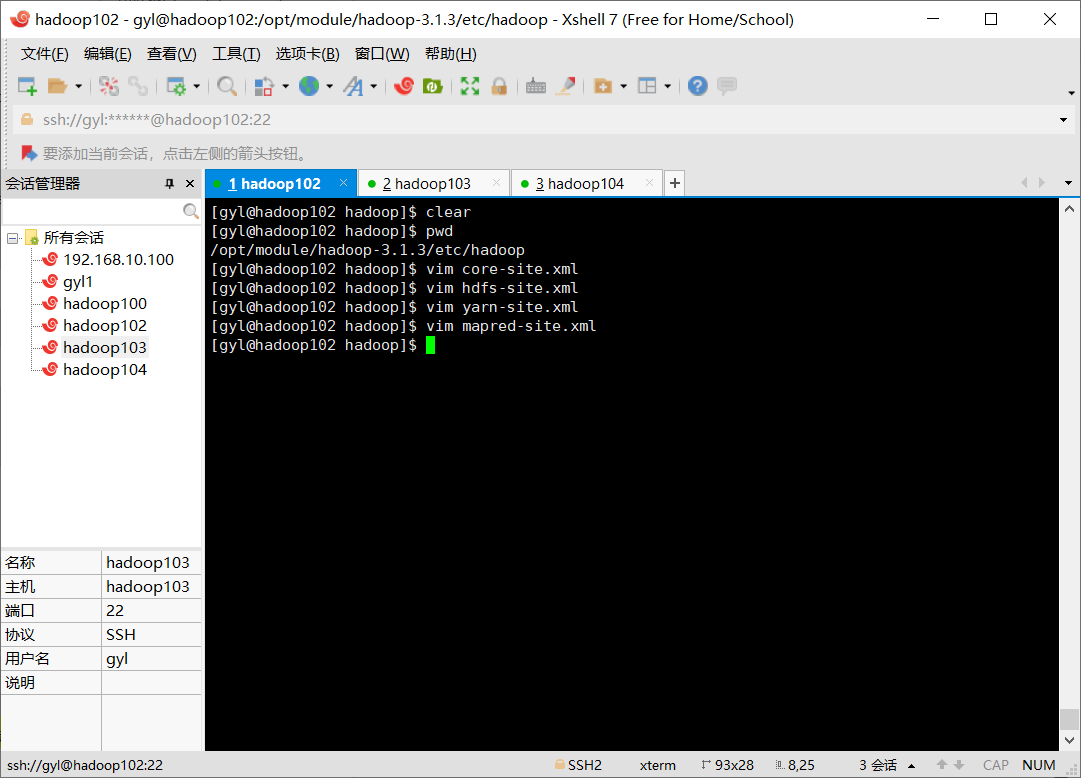Open the dropdown next to Open folder icon

78,86
